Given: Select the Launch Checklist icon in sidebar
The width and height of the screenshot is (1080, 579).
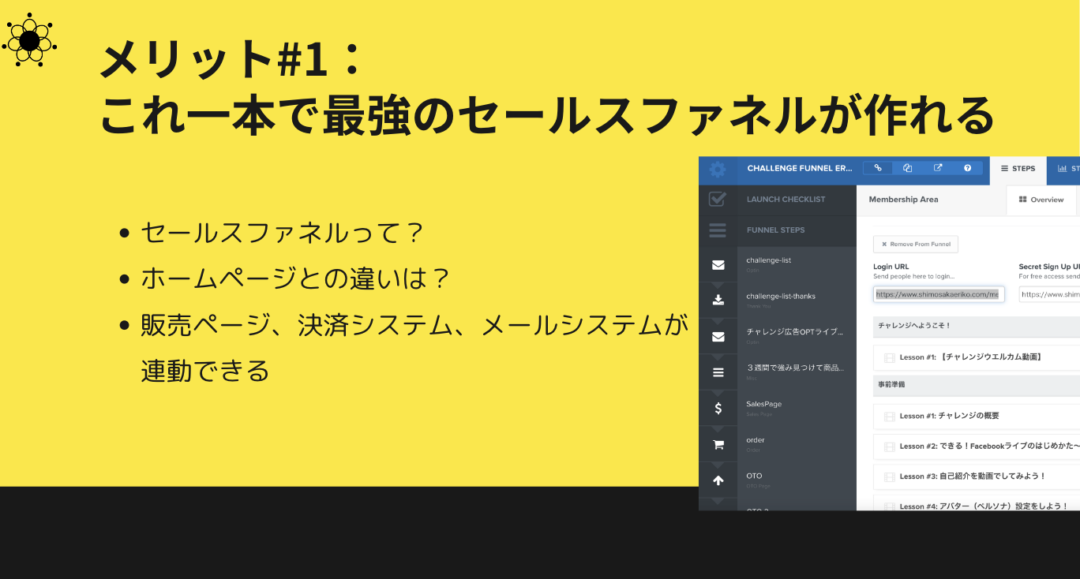Looking at the screenshot, I should tap(716, 197).
